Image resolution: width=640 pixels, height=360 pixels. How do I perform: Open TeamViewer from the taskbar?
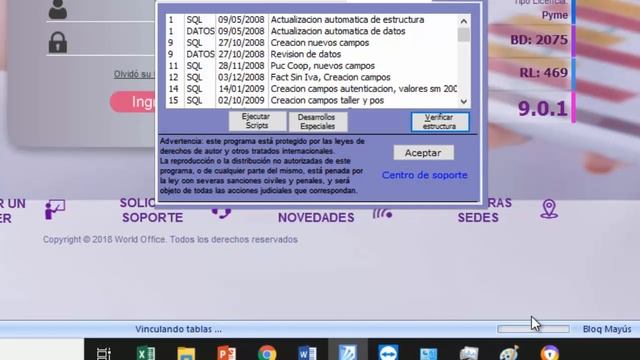pyautogui.click(x=388, y=353)
